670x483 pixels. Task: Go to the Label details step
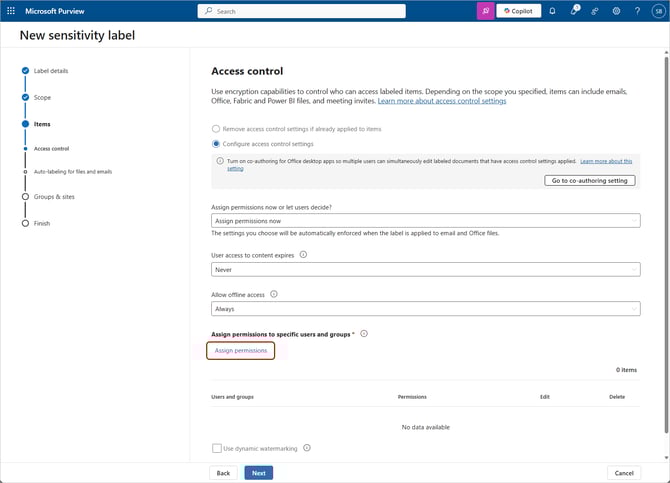click(50, 71)
